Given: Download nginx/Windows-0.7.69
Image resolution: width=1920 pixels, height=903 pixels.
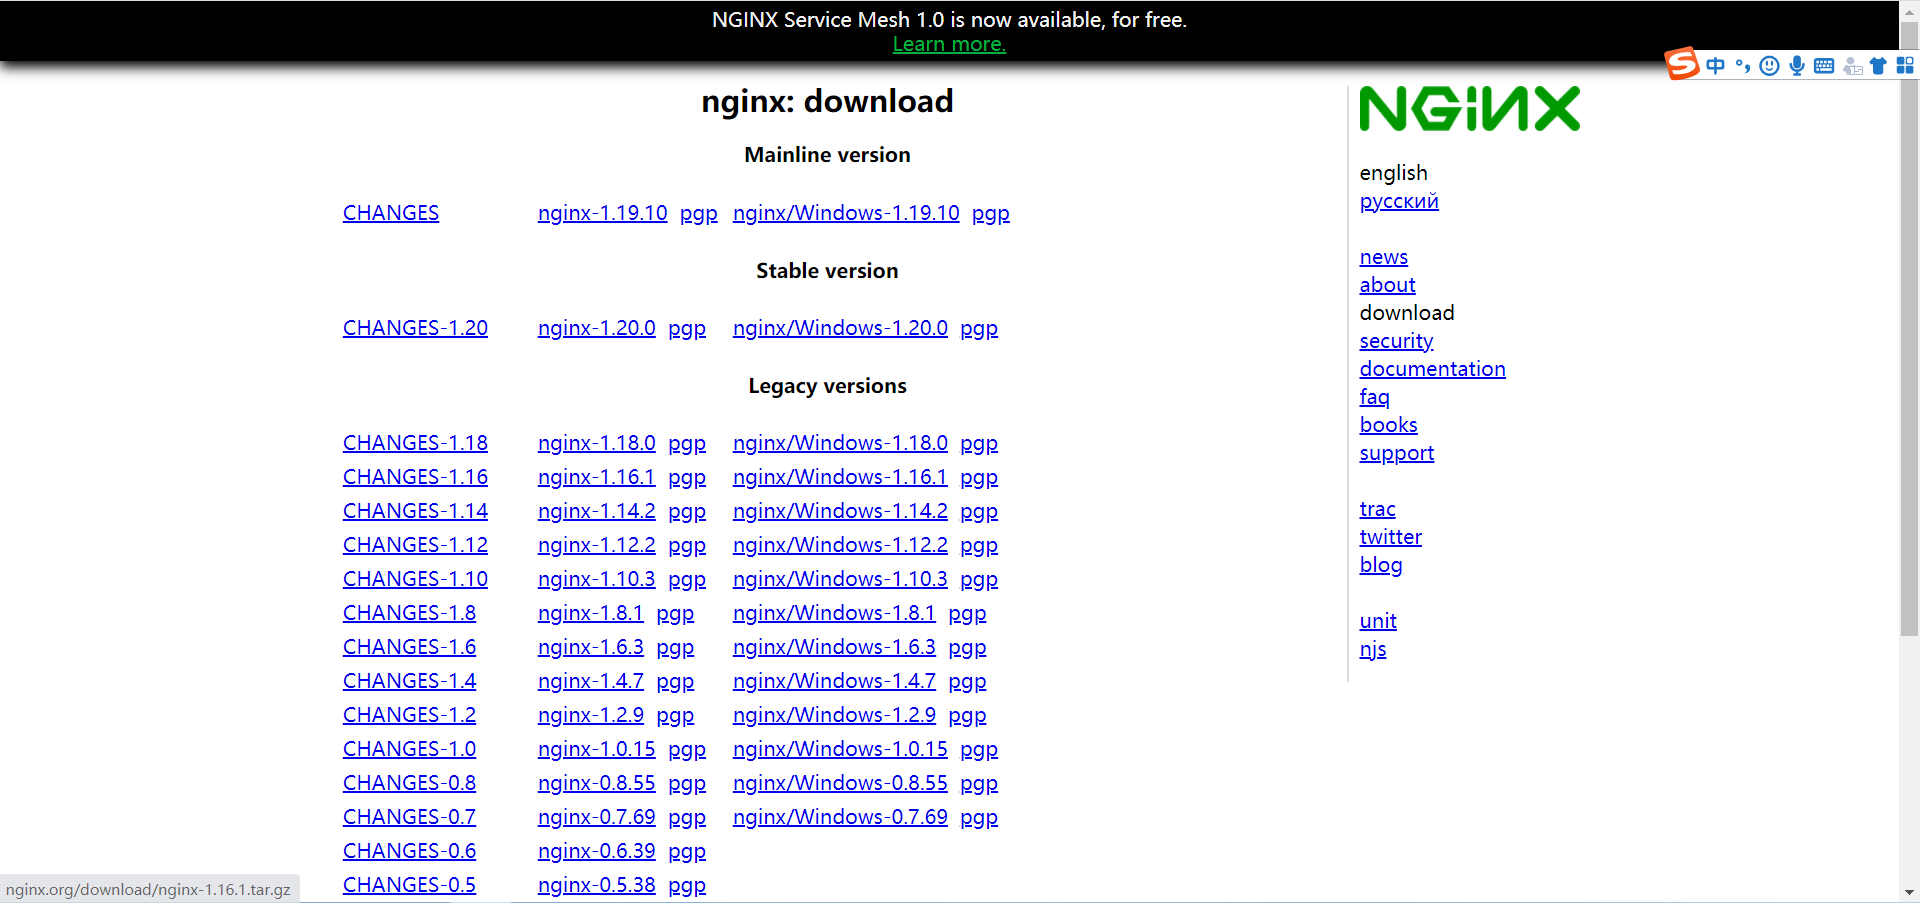Looking at the screenshot, I should pyautogui.click(x=840, y=817).
